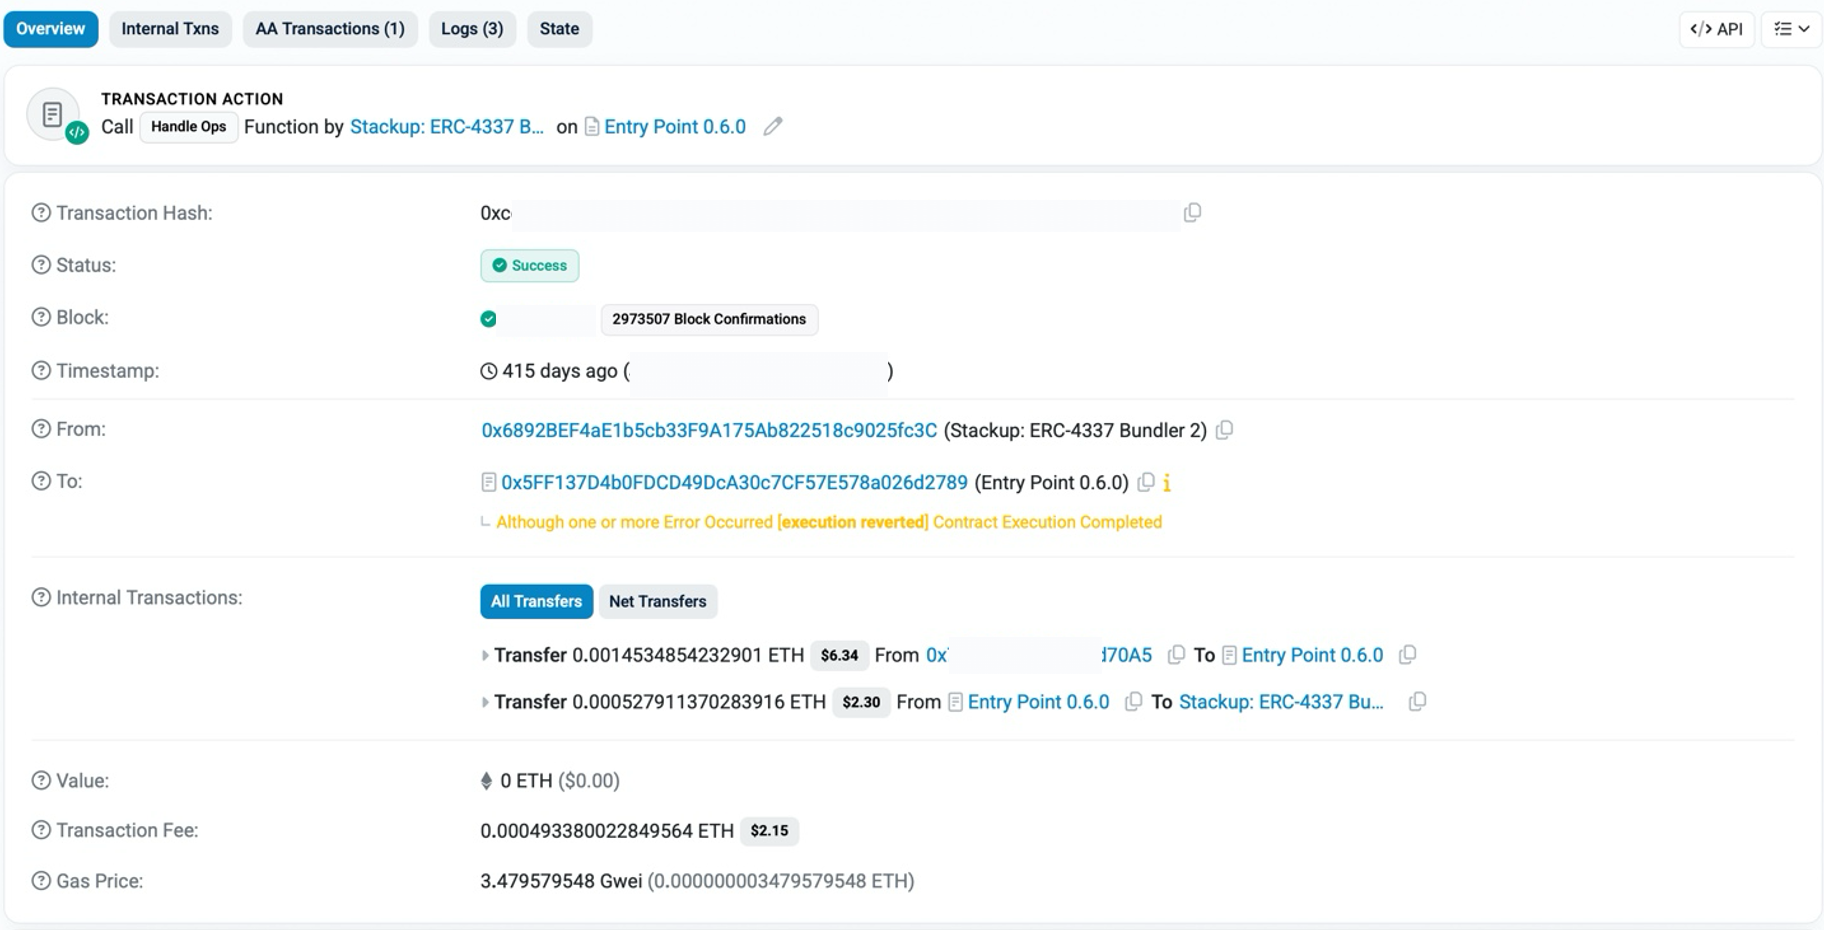Image resolution: width=1824 pixels, height=930 pixels.
Task: Switch to Net Transfers view
Action: point(657,601)
